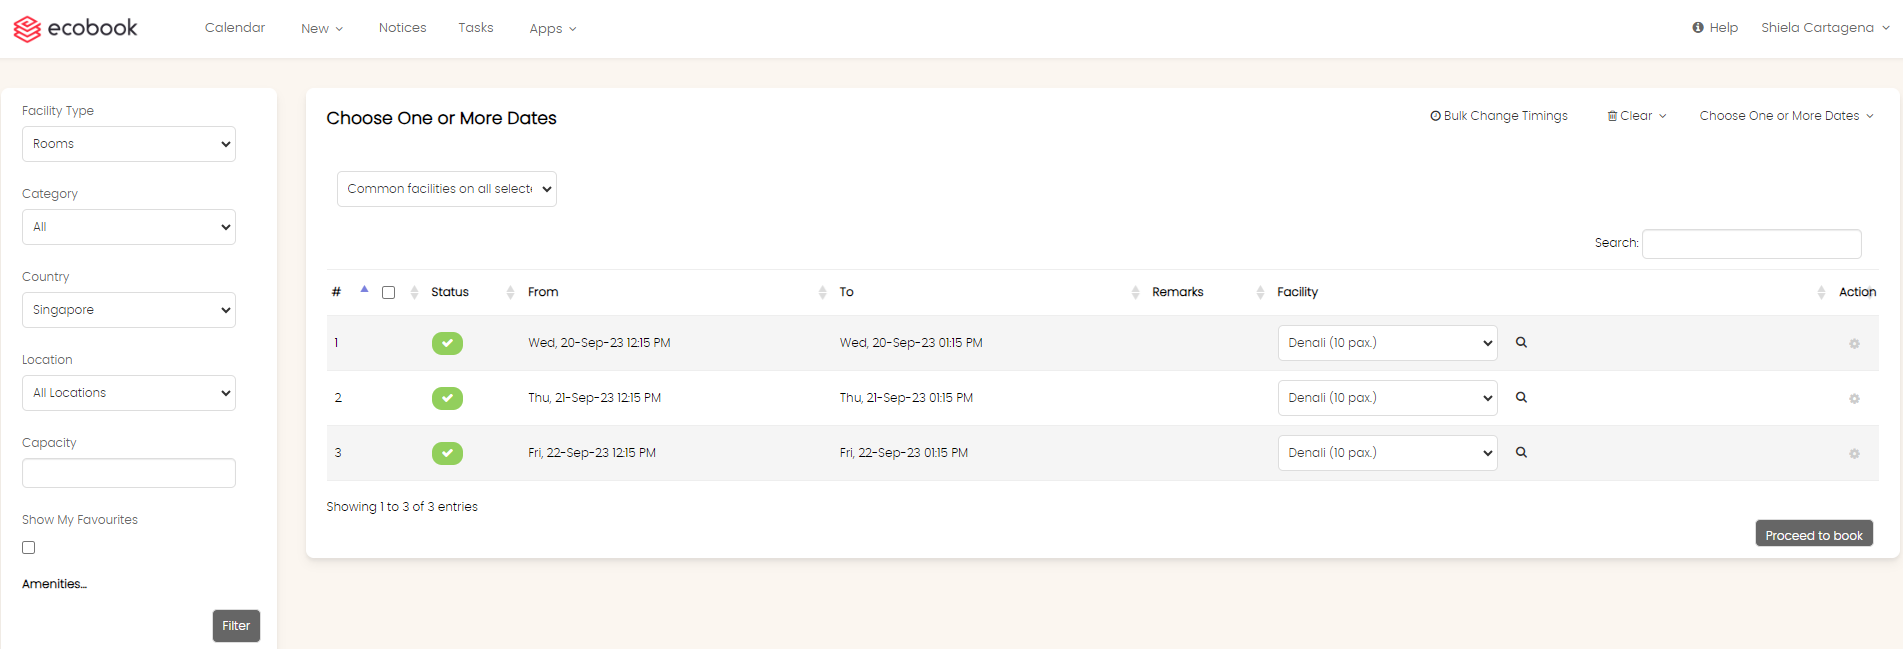Click 'Fri, 22-Sep-23 01:15 PM' To cell
The image size is (1903, 649).
(904, 453)
